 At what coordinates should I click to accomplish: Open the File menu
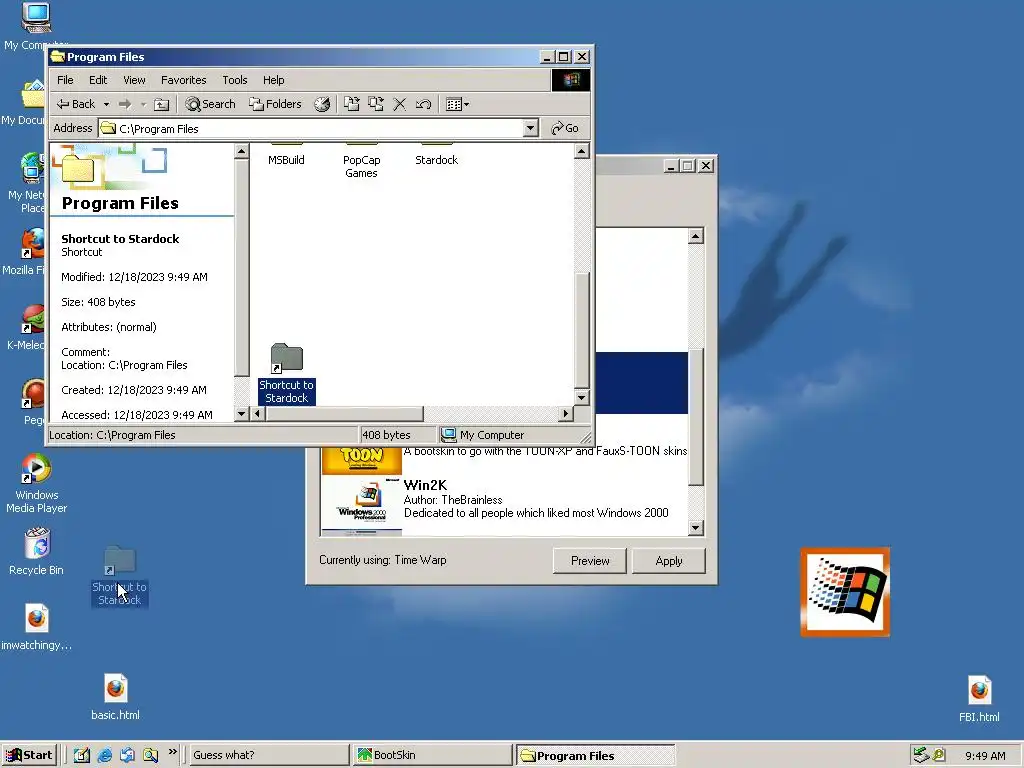tap(65, 80)
